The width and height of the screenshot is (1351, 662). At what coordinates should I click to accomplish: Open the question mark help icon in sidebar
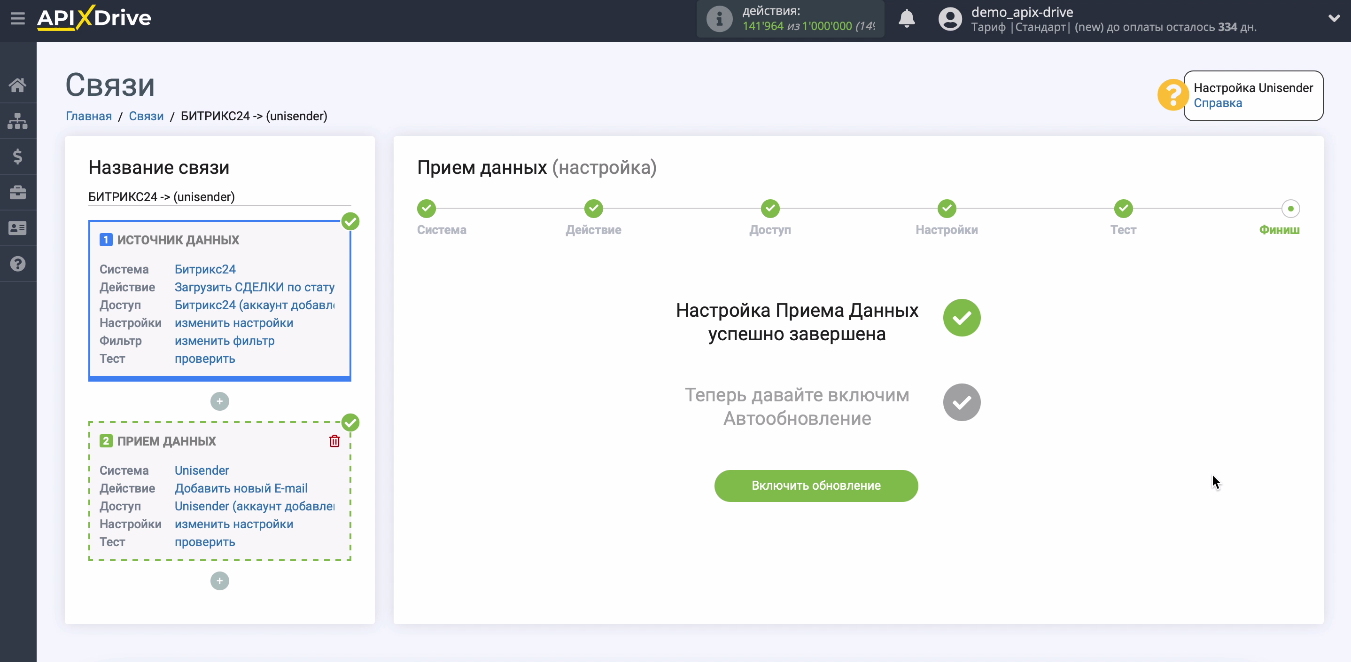click(x=17, y=264)
